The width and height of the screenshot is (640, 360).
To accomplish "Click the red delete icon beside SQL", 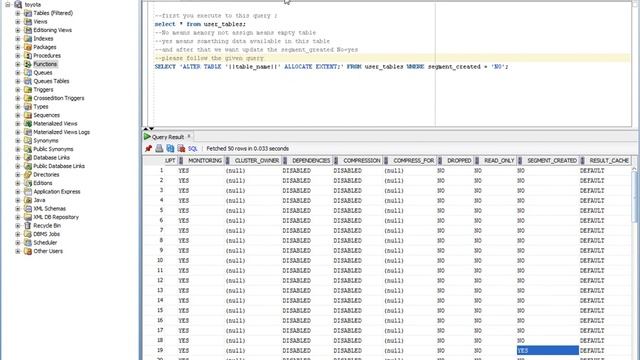I will (181, 149).
